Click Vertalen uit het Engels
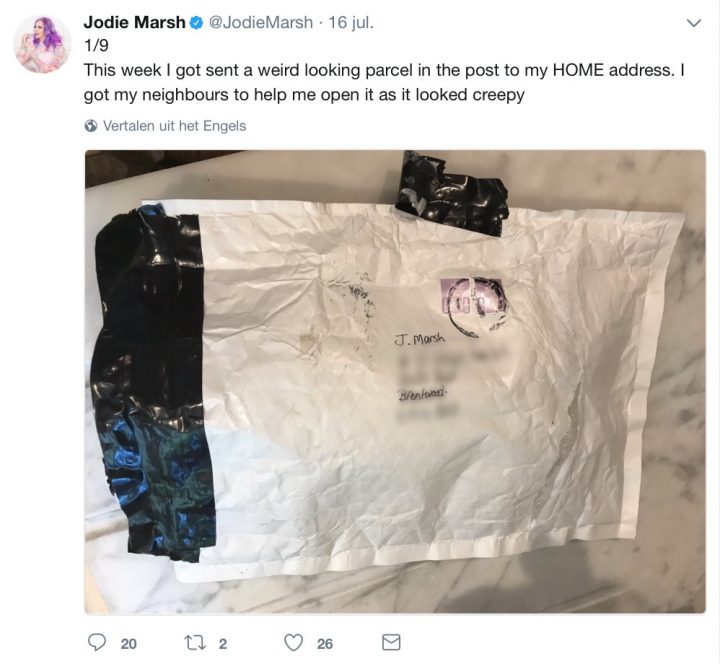The height and width of the screenshot is (664, 720). [174, 126]
